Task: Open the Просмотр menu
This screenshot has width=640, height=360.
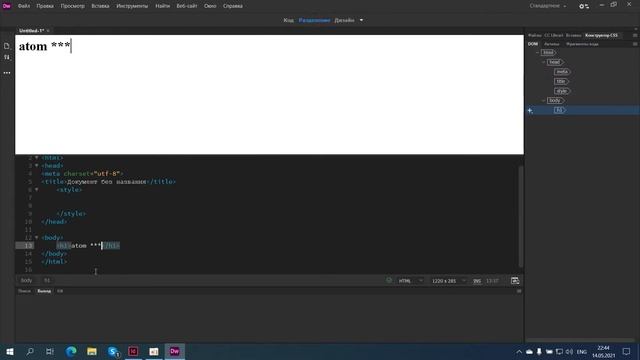Action: coord(73,6)
